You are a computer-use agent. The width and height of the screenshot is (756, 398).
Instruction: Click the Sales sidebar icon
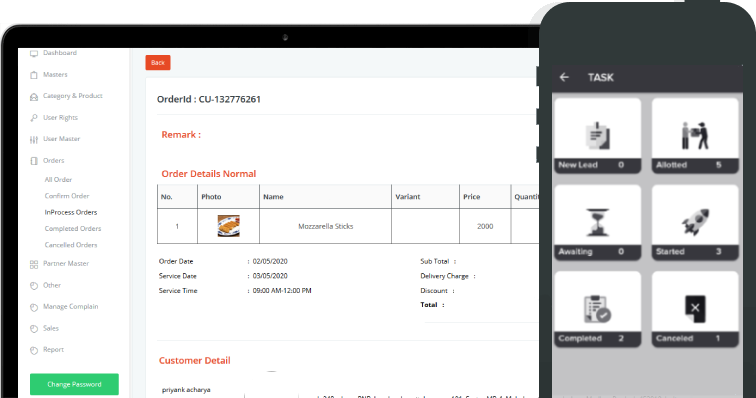click(34, 329)
